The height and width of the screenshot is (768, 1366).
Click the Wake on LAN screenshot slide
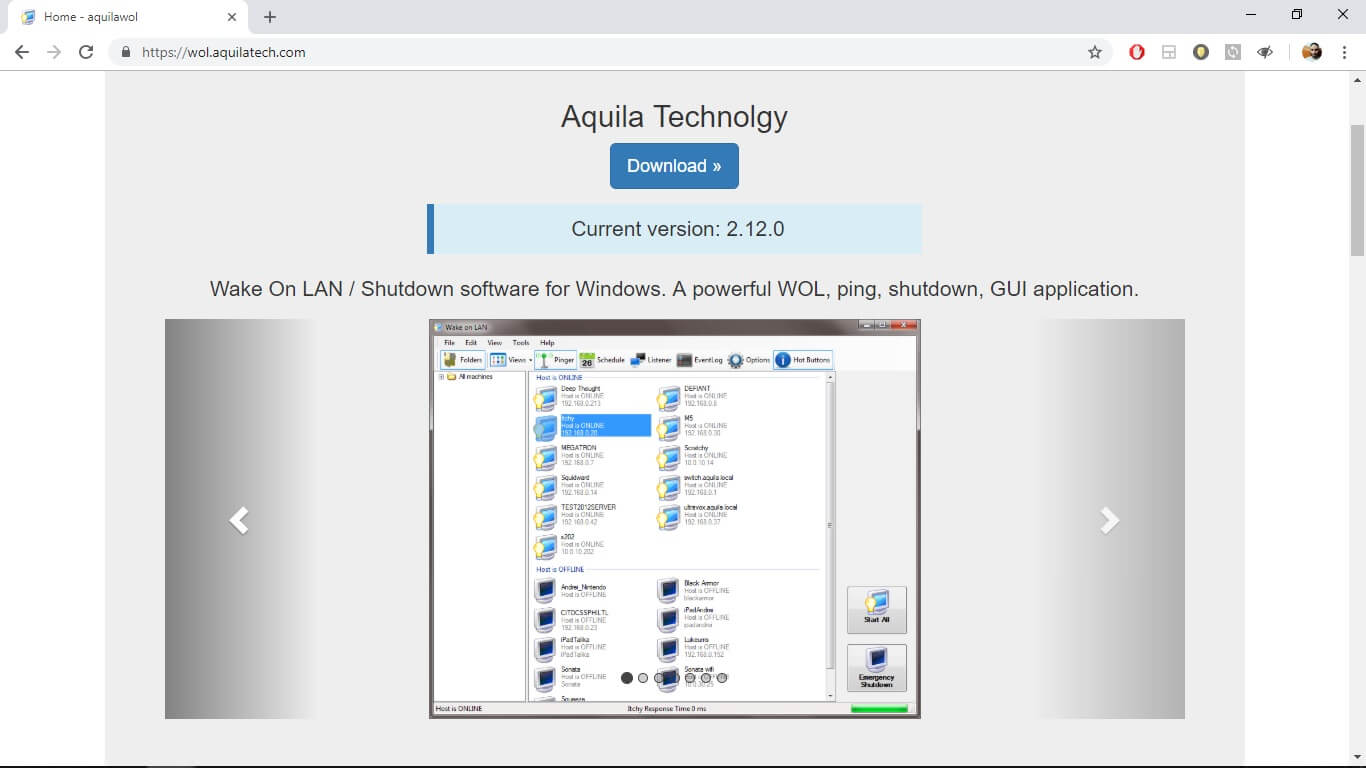click(675, 519)
